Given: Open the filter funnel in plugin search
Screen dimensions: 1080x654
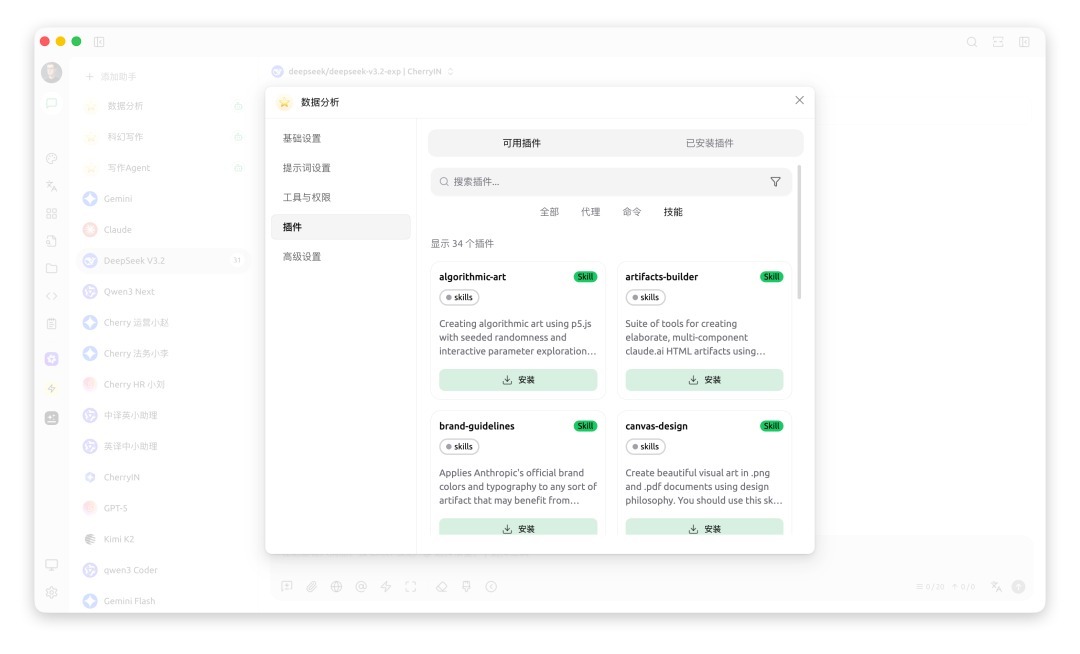Looking at the screenshot, I should [776, 182].
